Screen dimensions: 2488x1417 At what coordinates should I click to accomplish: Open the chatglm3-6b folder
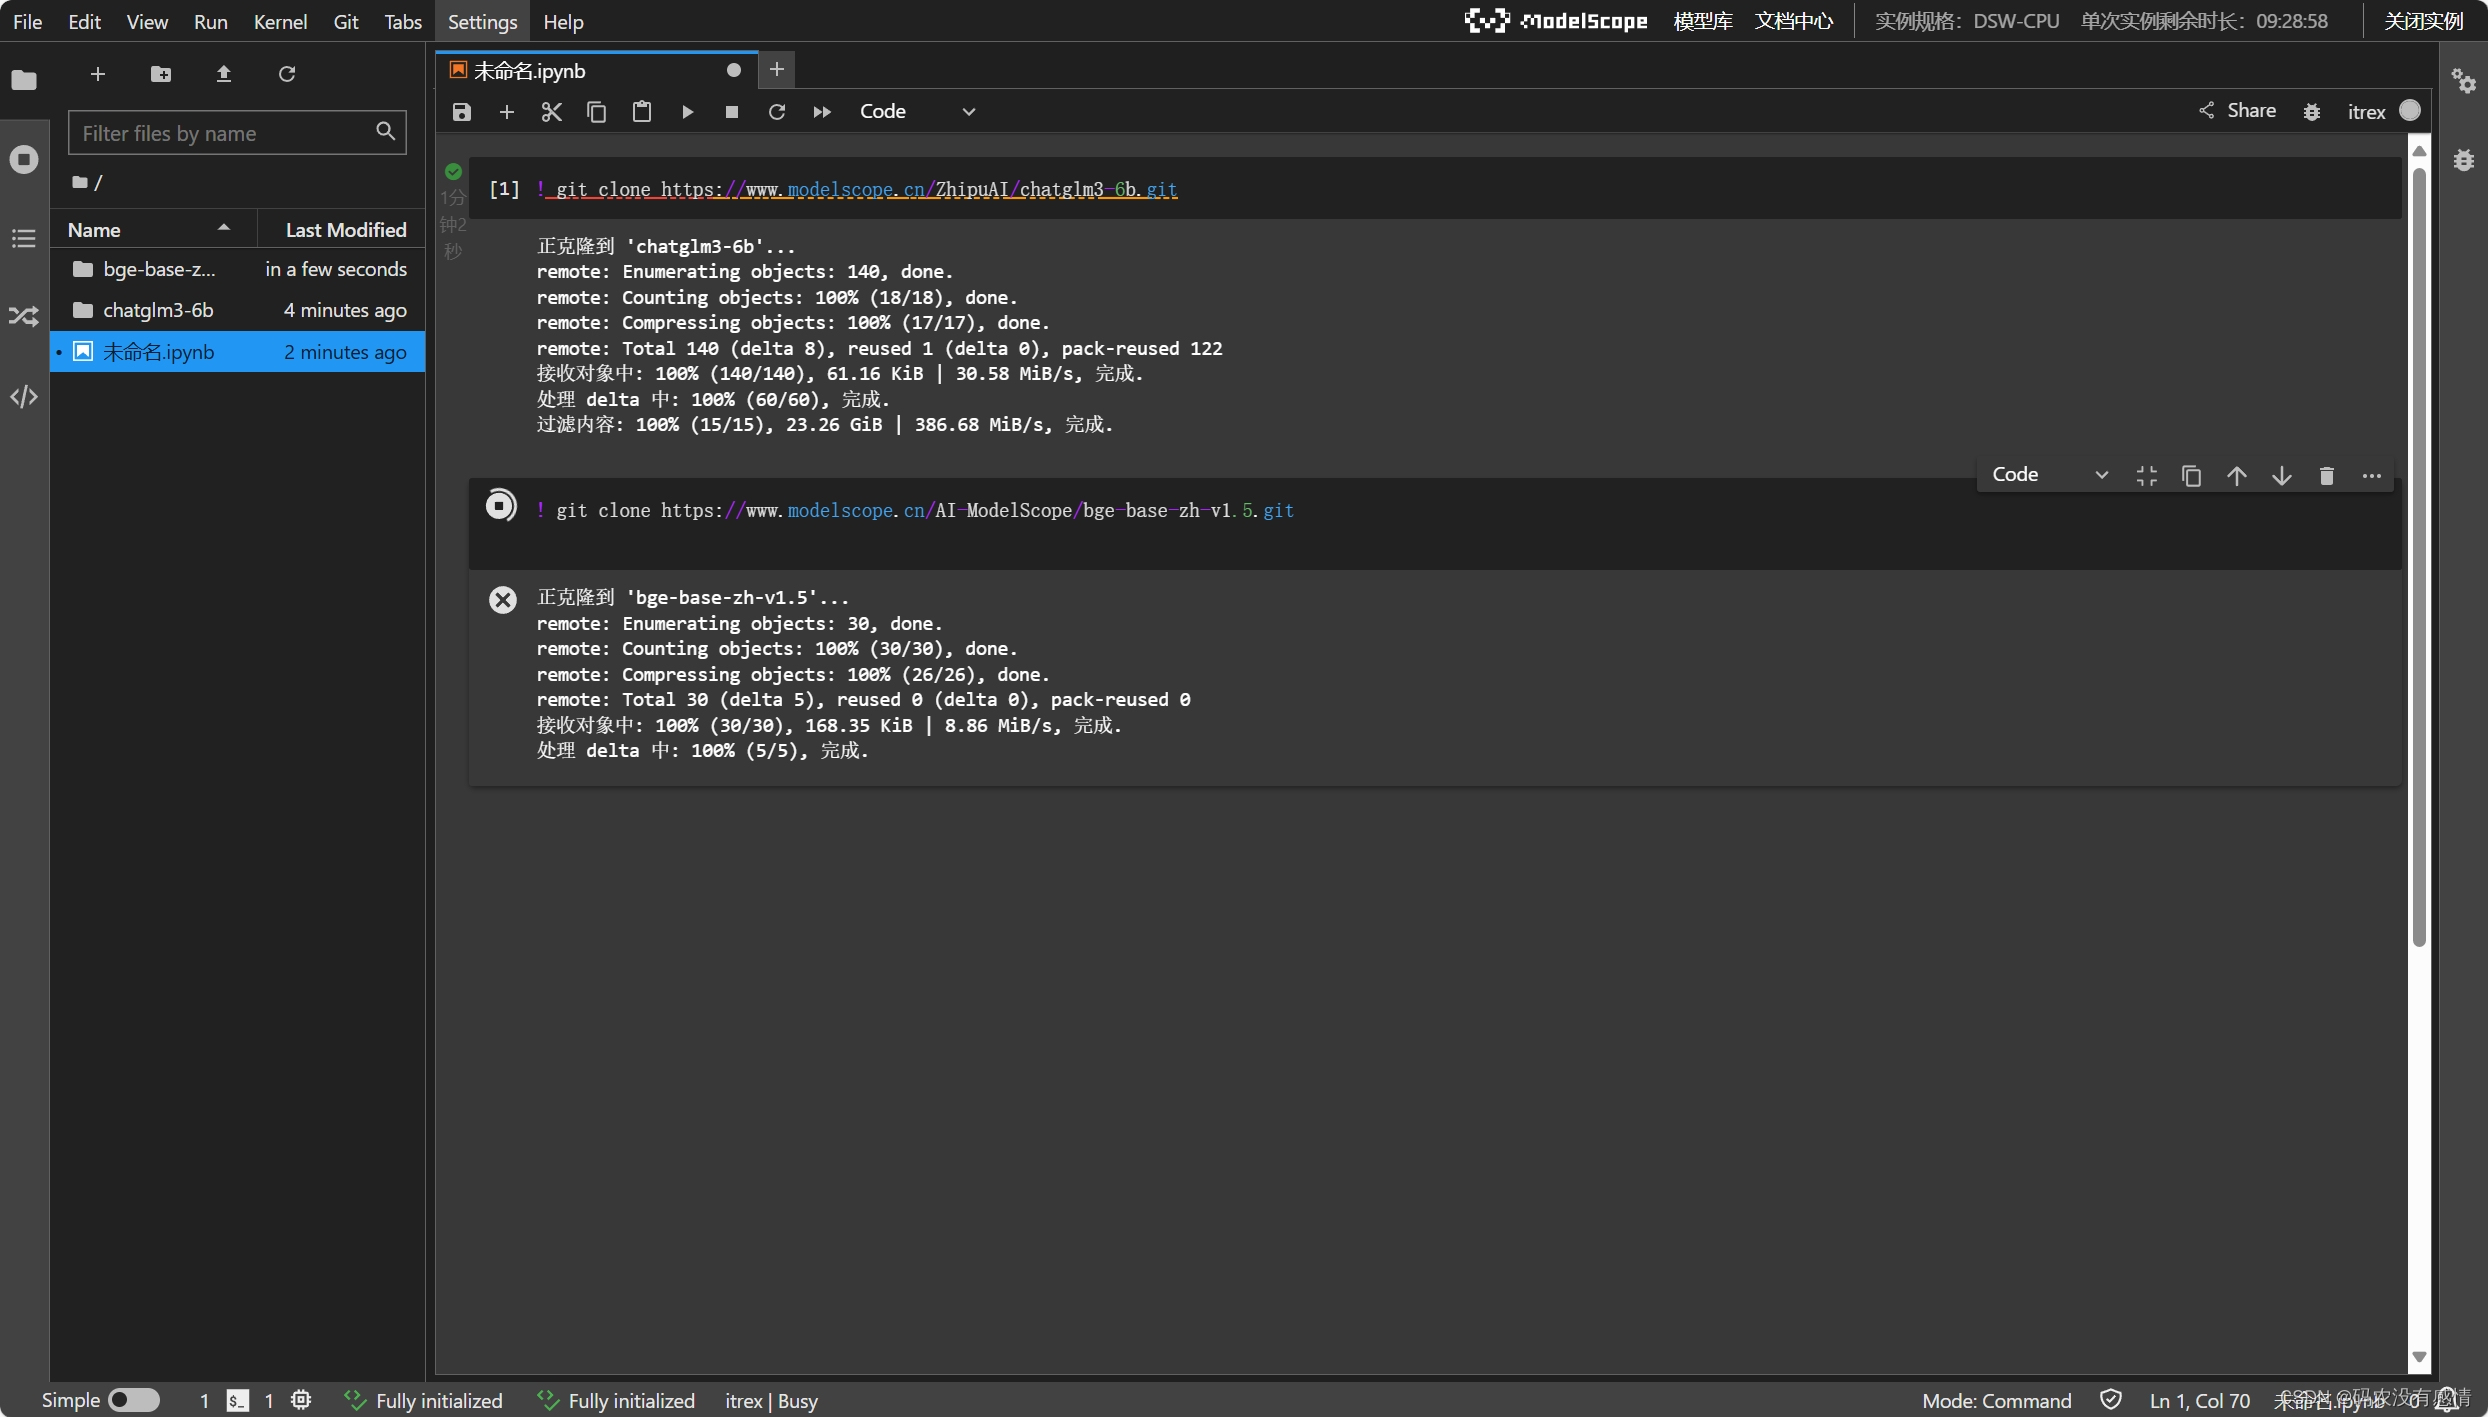pyautogui.click(x=238, y=310)
